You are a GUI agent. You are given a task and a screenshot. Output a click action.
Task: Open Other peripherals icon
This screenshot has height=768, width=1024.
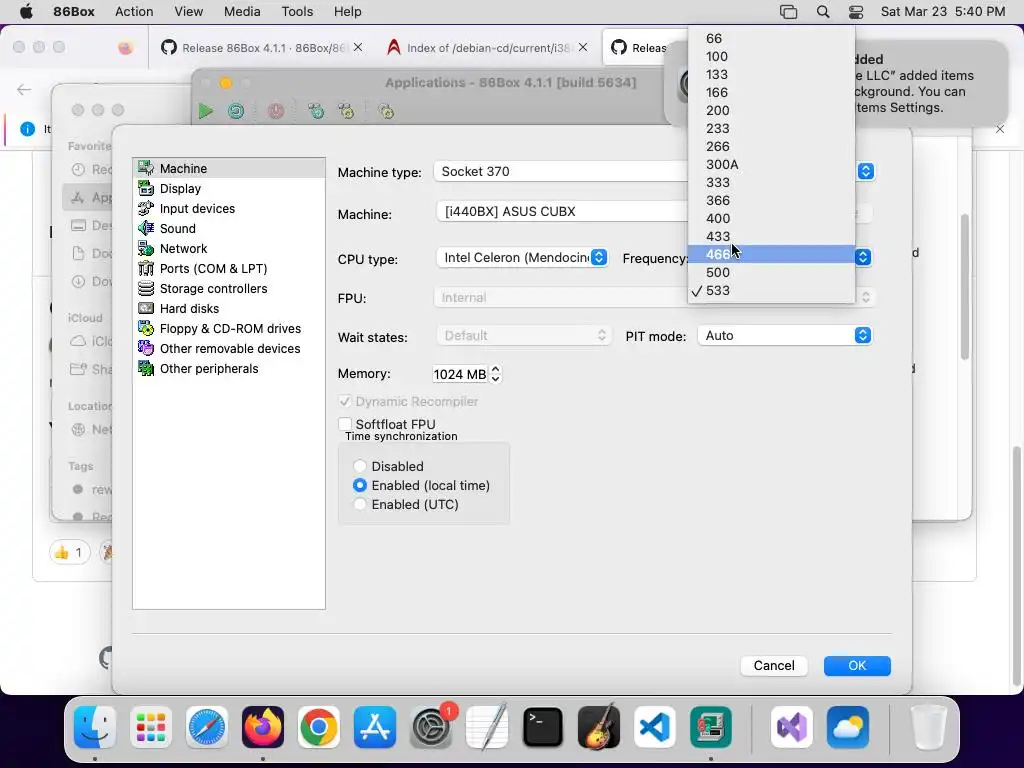[146, 369]
